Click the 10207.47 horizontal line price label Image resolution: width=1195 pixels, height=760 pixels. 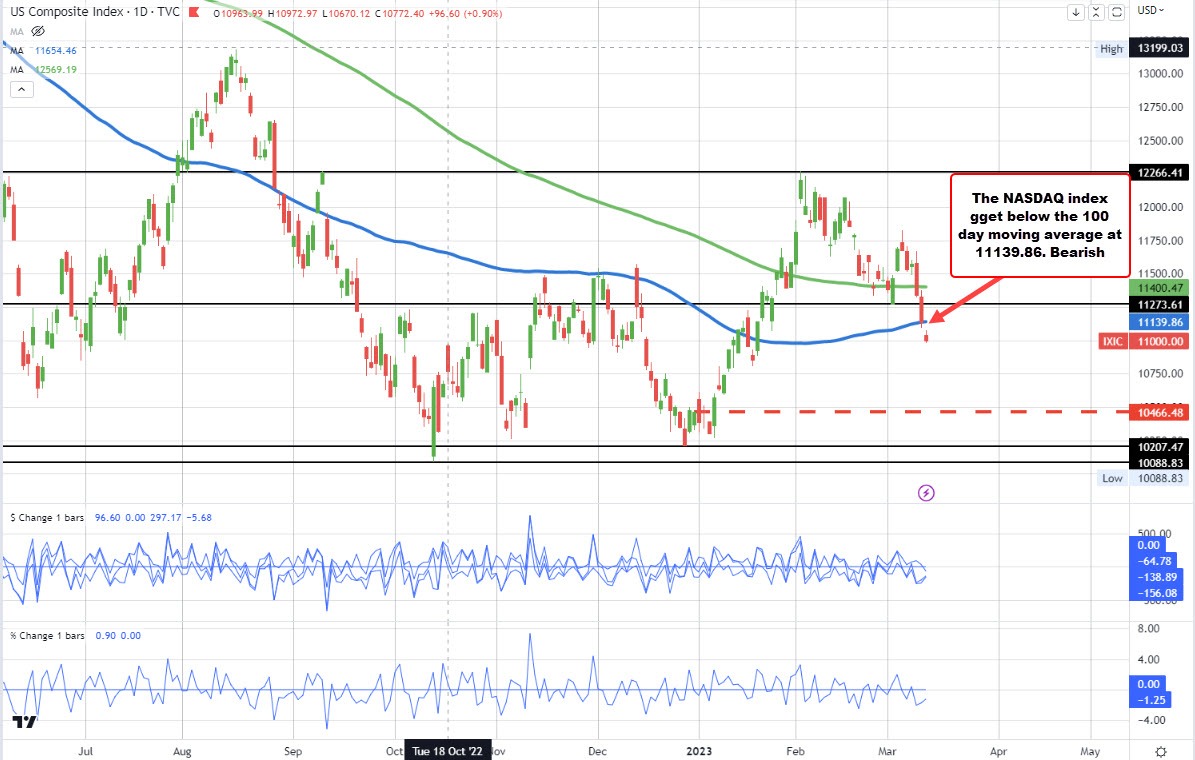(1158, 447)
